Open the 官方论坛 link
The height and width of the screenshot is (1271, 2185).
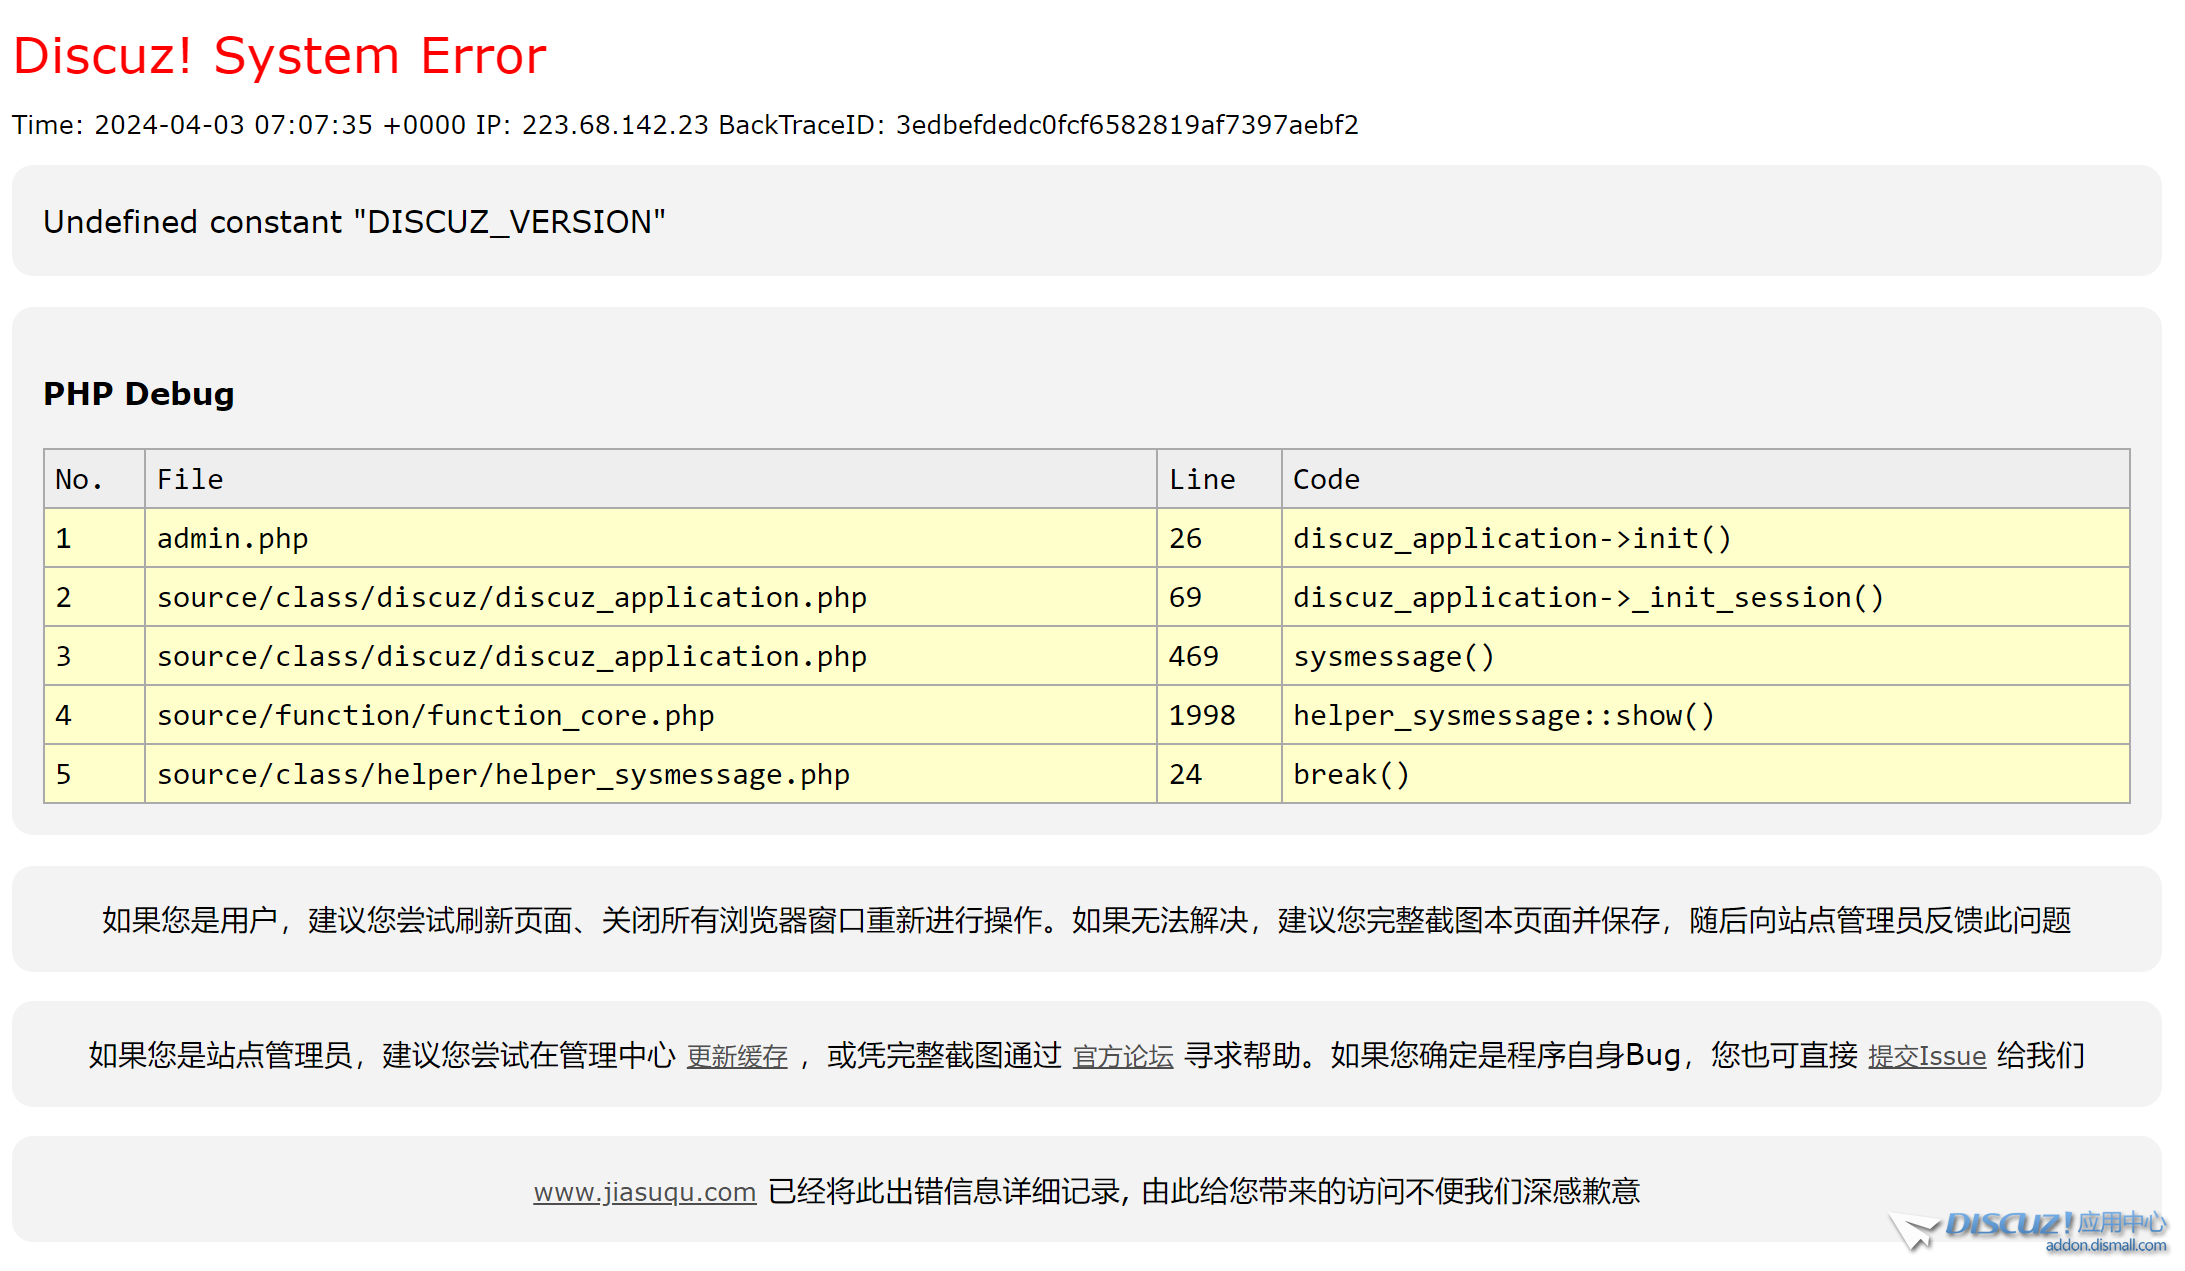click(x=1122, y=1056)
